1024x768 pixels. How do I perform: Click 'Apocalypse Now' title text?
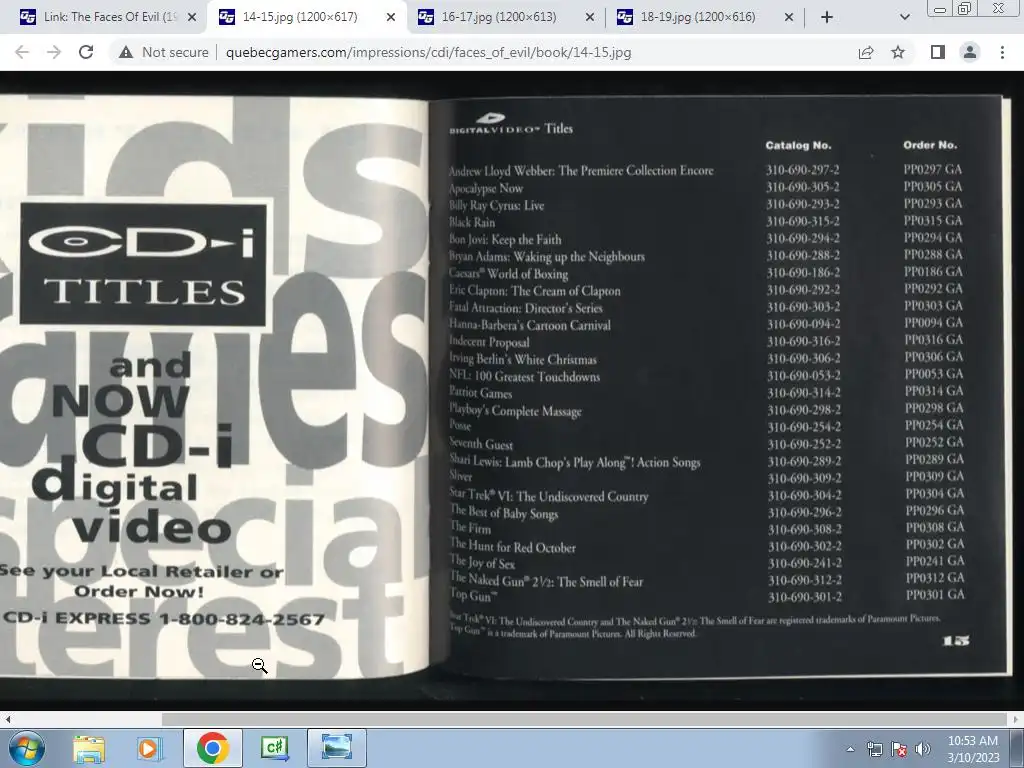pos(487,189)
